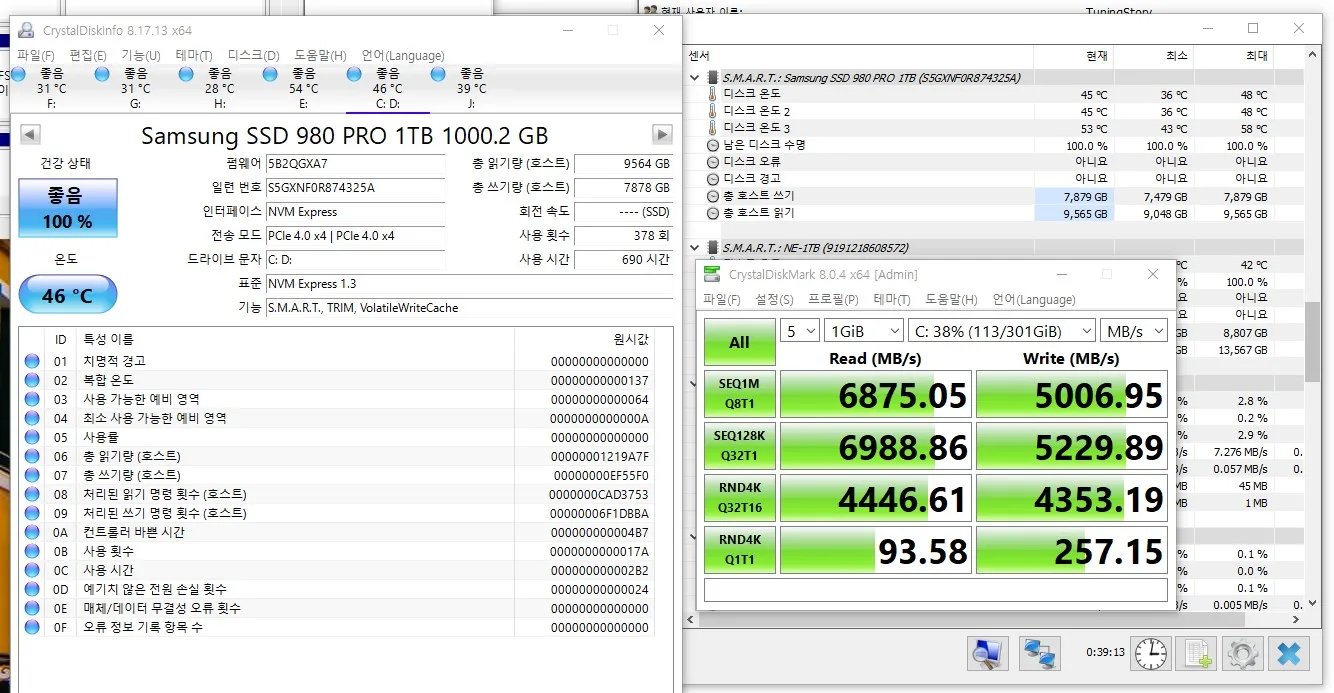Select drive G: status icon in CrystalDiskInfo
Image resolution: width=1334 pixels, height=693 pixels.
[x=102, y=74]
